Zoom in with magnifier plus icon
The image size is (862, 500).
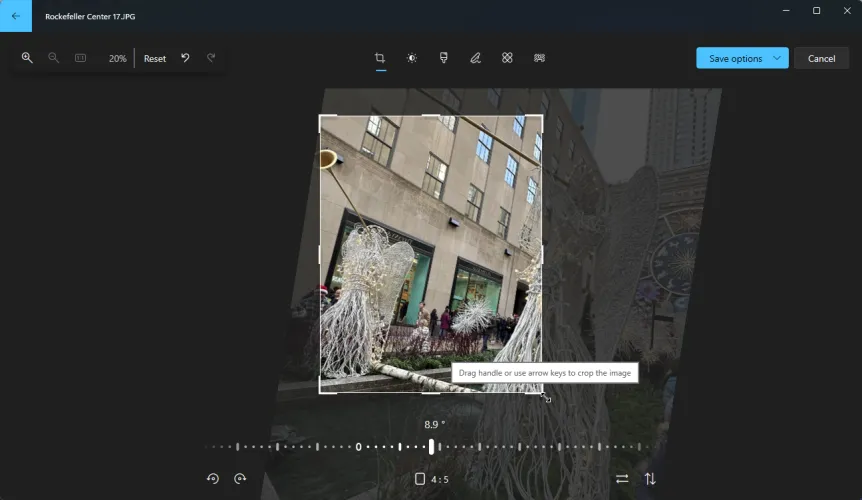pos(27,58)
